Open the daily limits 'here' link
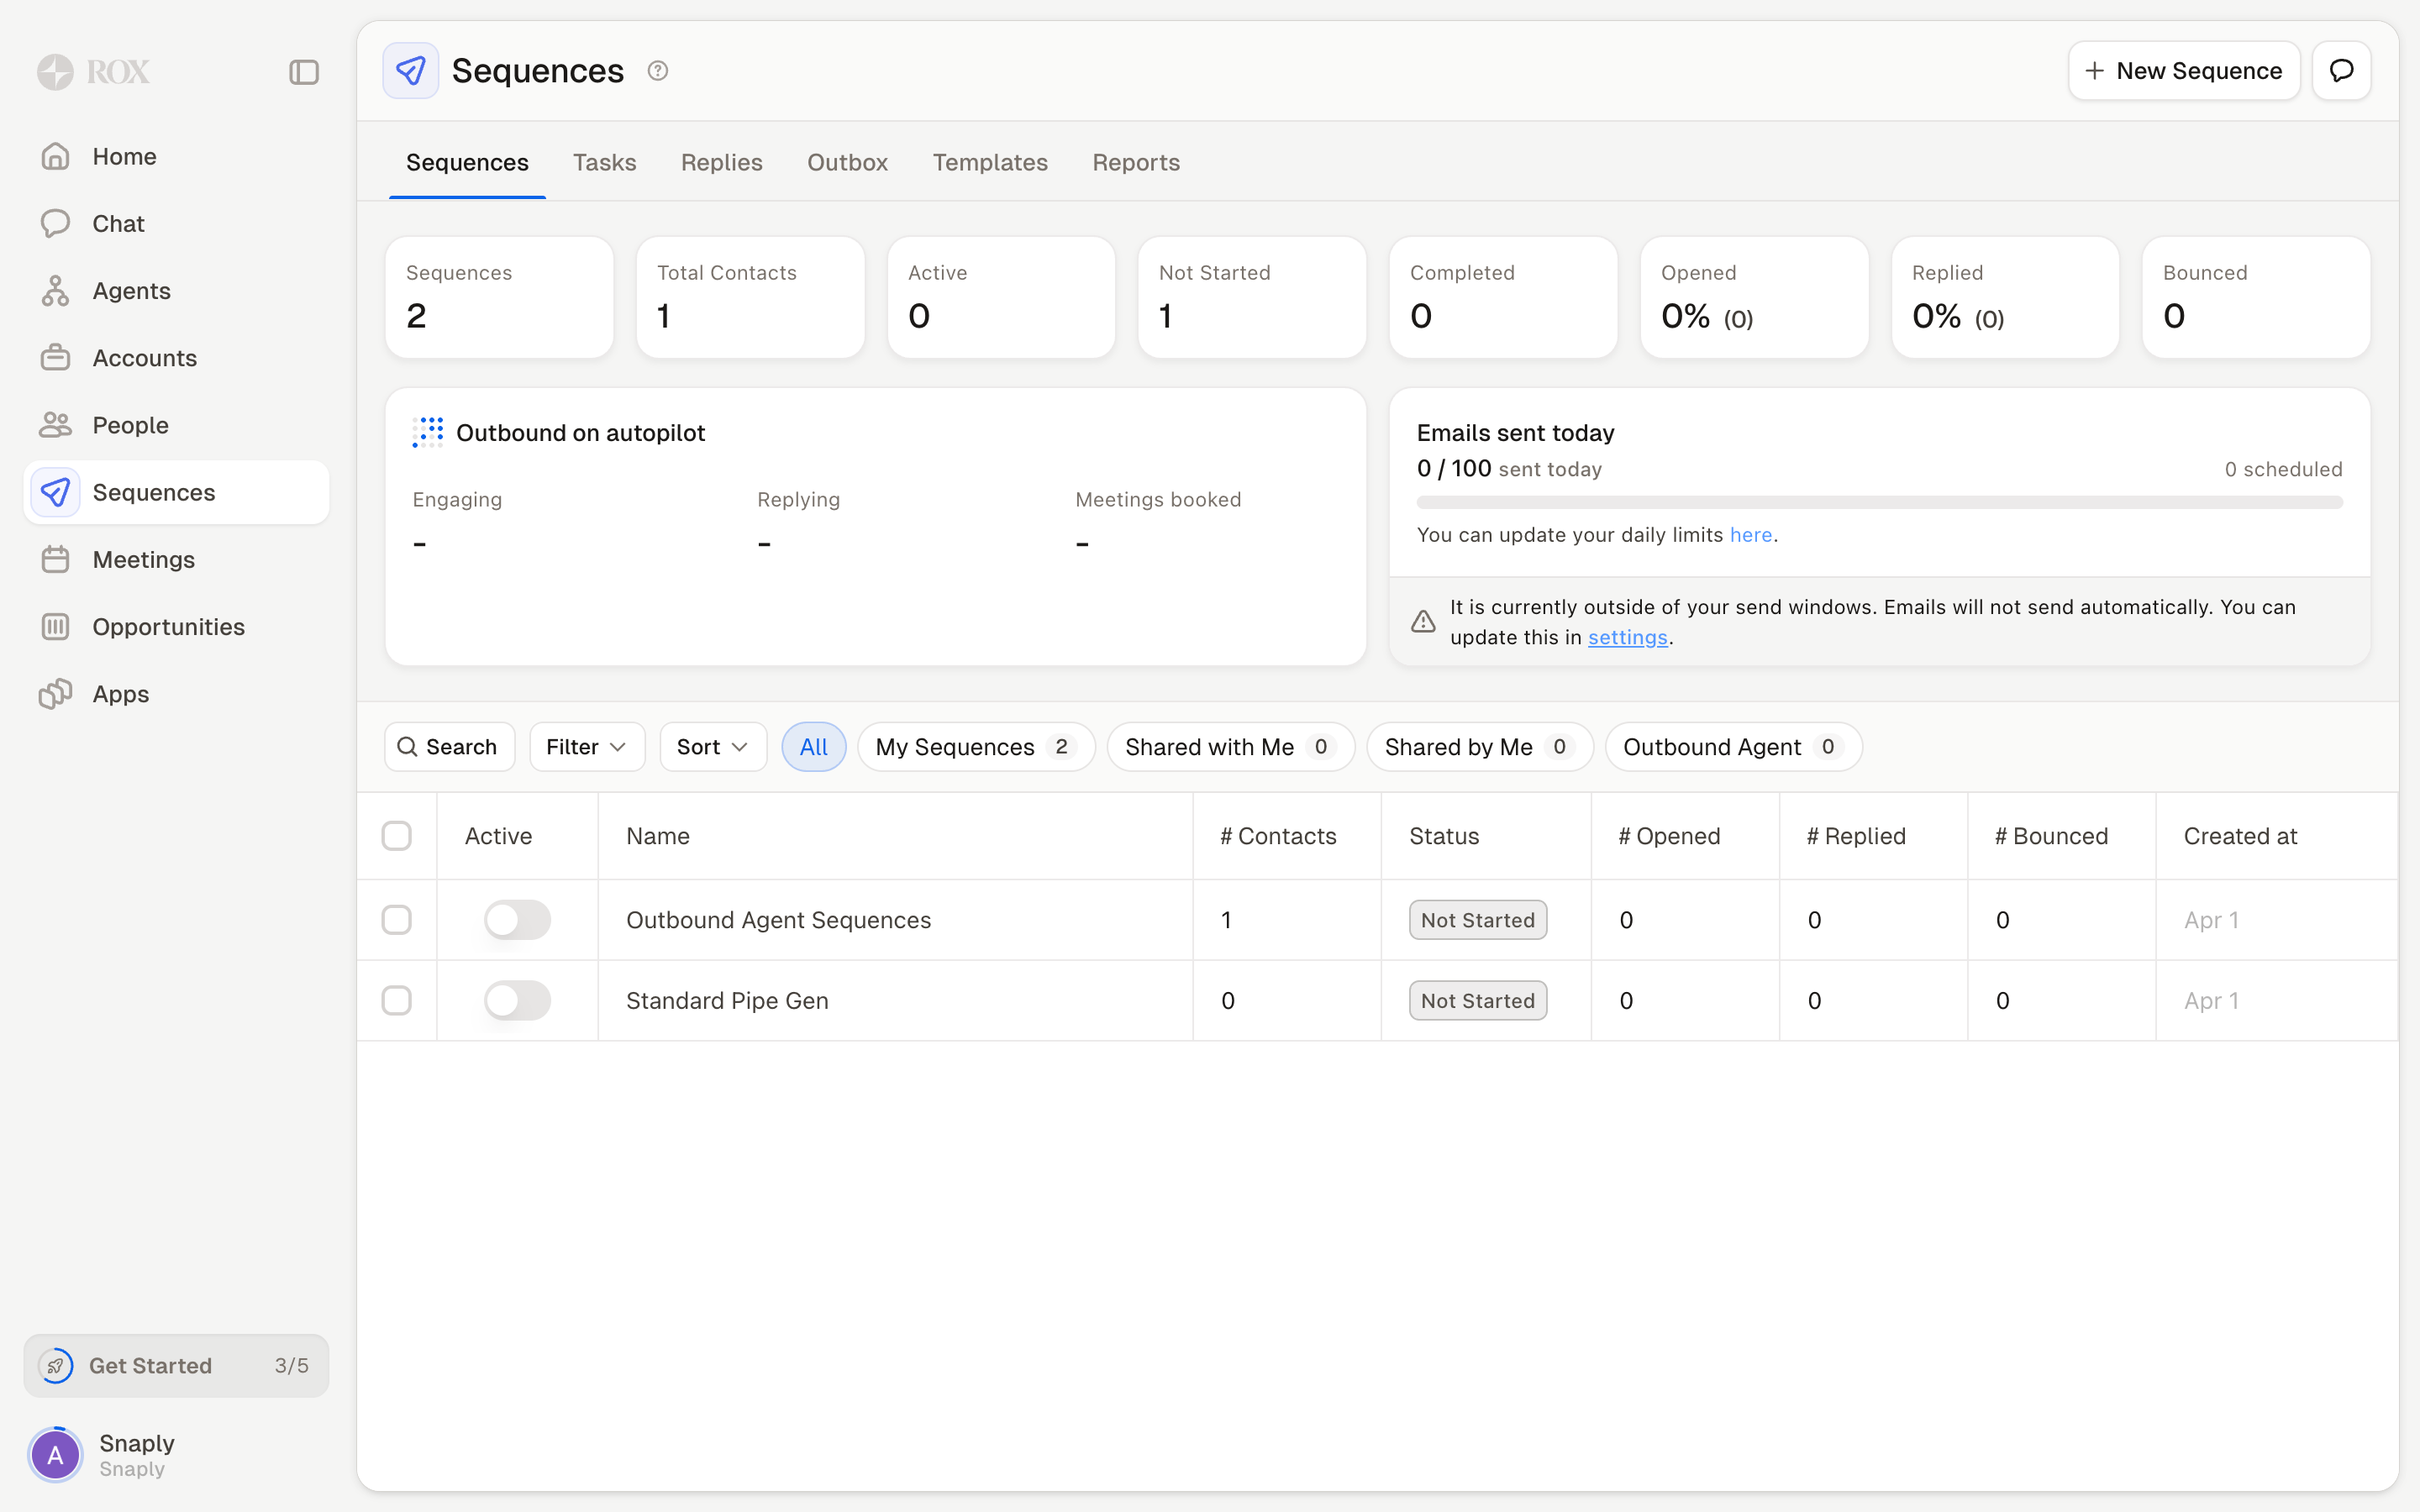The height and width of the screenshot is (1512, 2420). click(1751, 535)
